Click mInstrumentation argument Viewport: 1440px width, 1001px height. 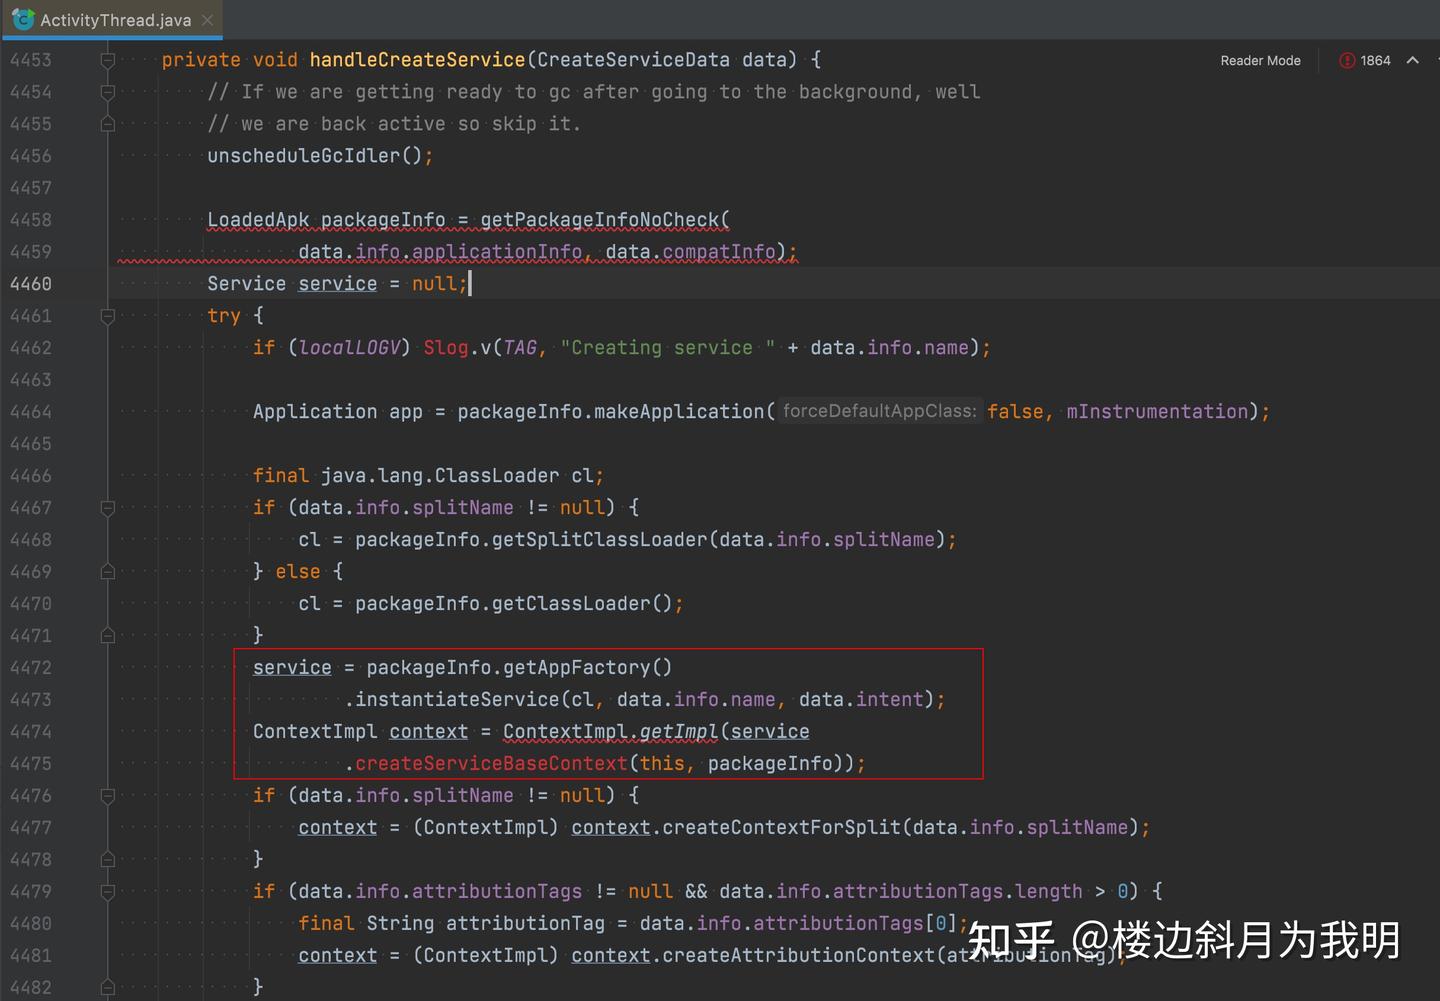1157,412
